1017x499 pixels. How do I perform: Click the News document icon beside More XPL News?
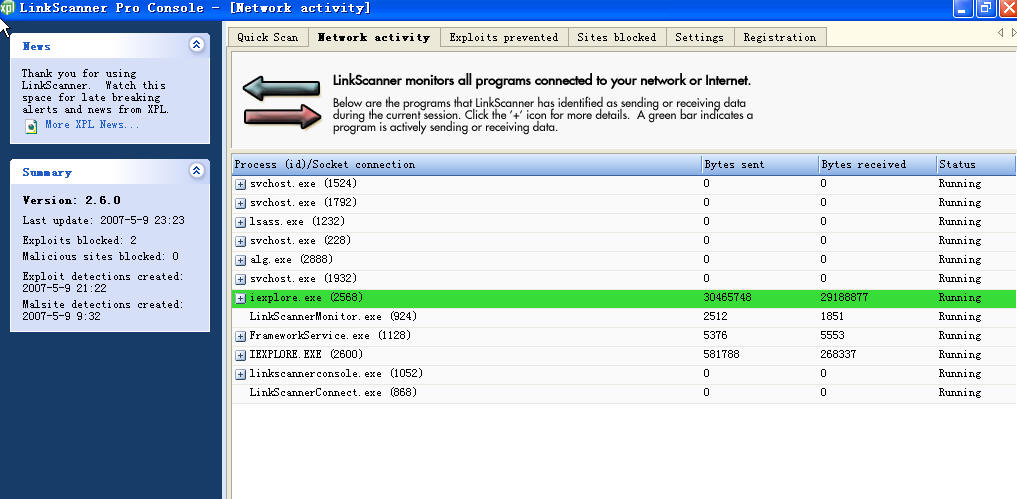point(31,126)
